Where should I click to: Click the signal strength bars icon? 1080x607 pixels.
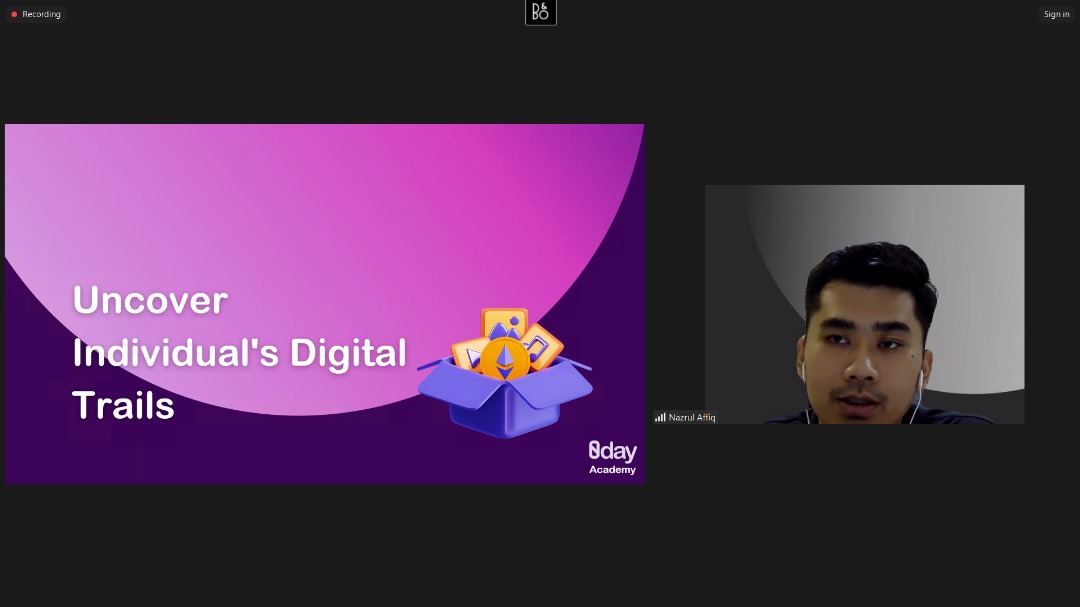pyautogui.click(x=660, y=417)
